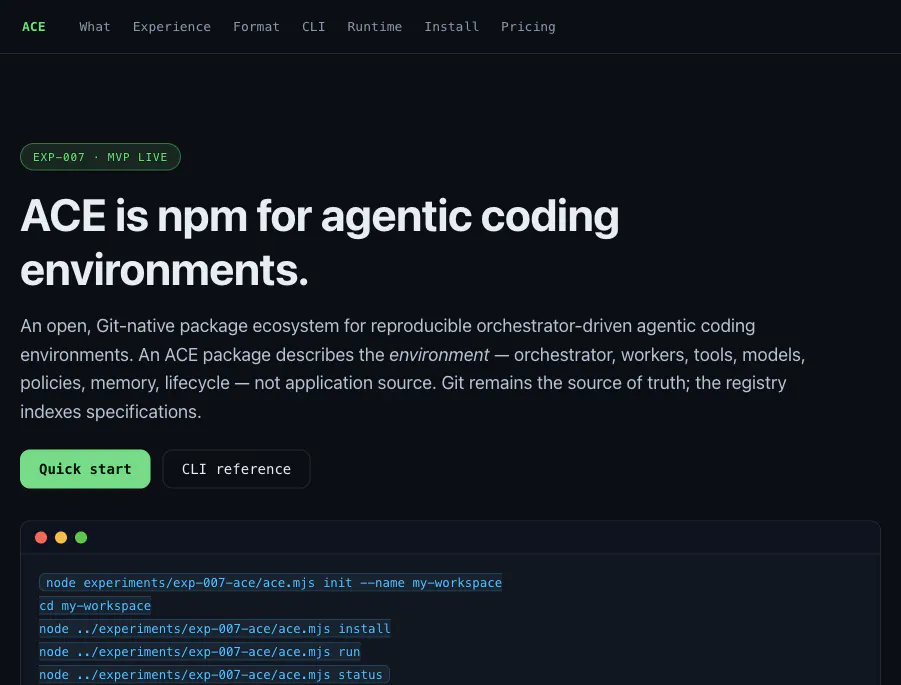Click the red terminal window dot
The height and width of the screenshot is (685, 901).
[41, 537]
